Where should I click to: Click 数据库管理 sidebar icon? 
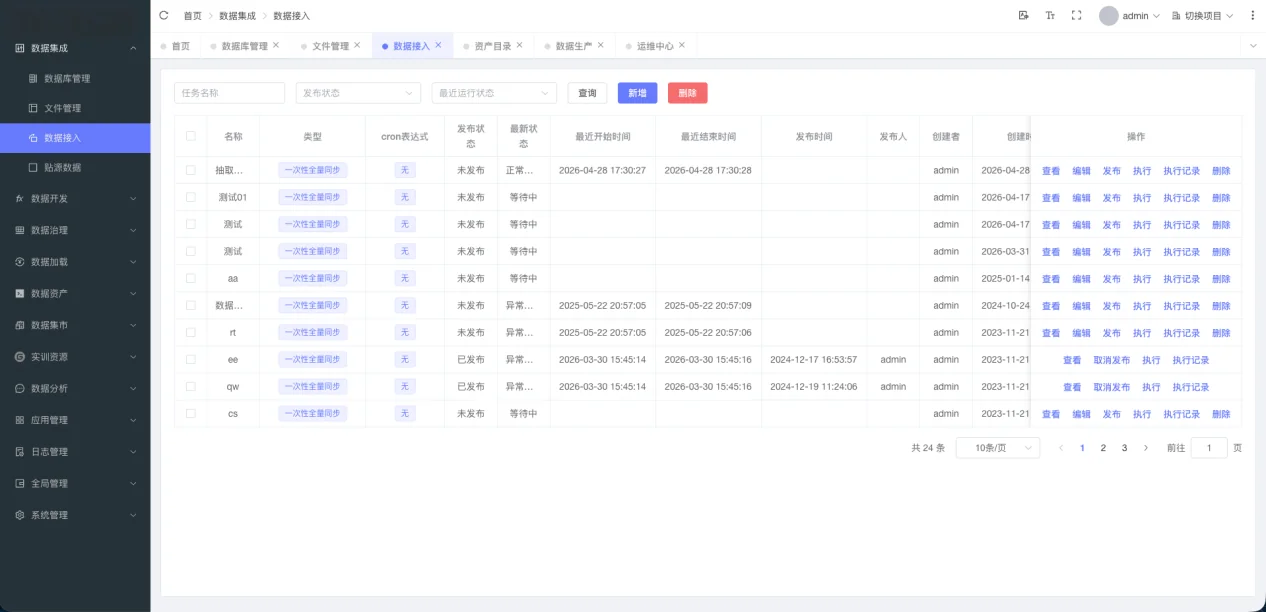click(x=33, y=78)
